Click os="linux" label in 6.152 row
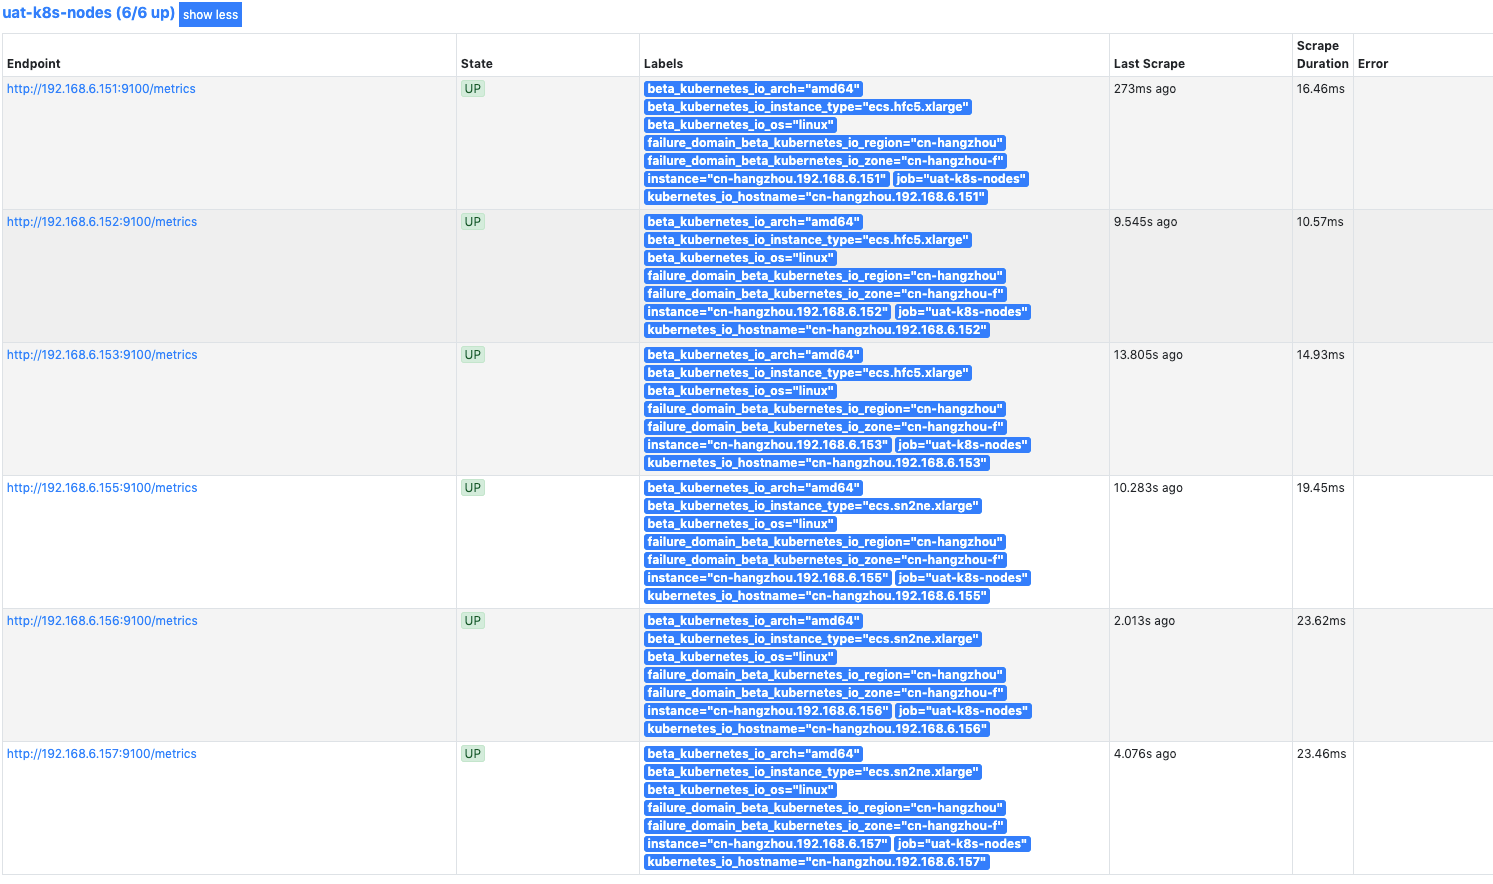Viewport: 1493px width, 884px height. click(x=740, y=258)
